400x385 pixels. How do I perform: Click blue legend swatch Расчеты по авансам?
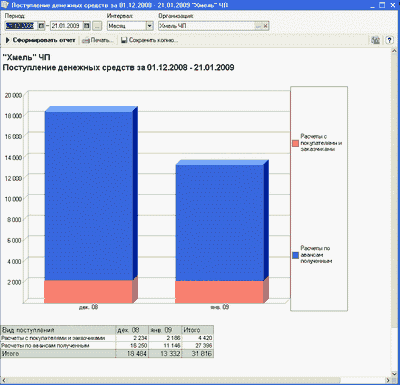coord(295,255)
